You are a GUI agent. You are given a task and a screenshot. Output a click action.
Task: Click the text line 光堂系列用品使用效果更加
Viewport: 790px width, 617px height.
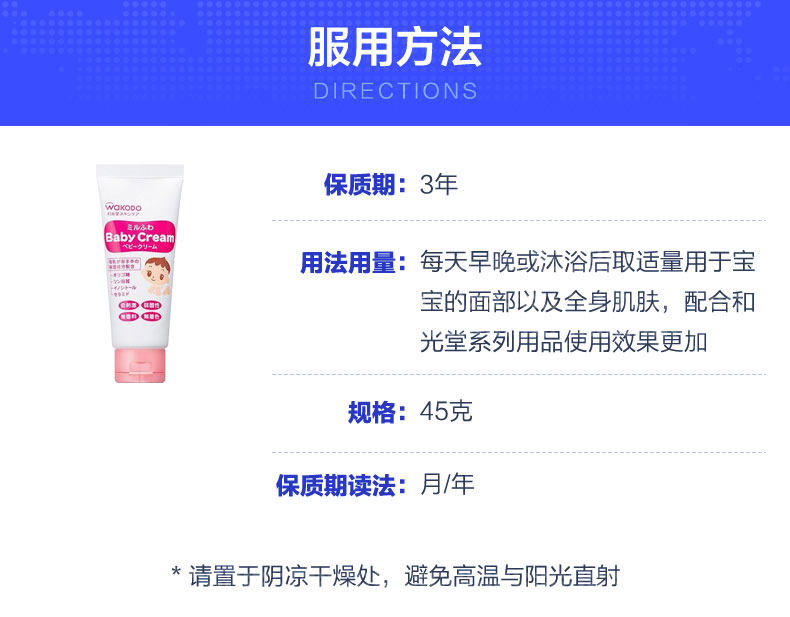click(x=564, y=342)
